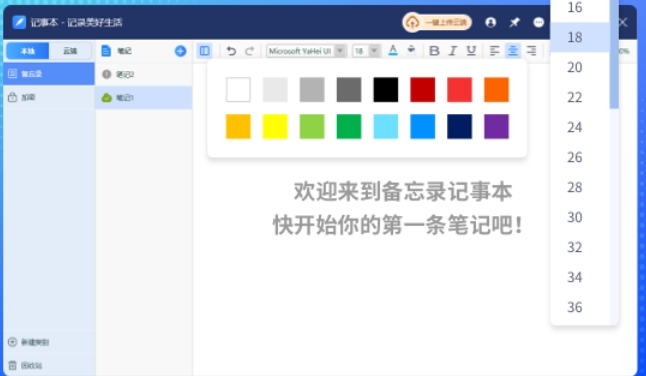
Task: Click the blue notes document icon
Action: click(x=106, y=51)
